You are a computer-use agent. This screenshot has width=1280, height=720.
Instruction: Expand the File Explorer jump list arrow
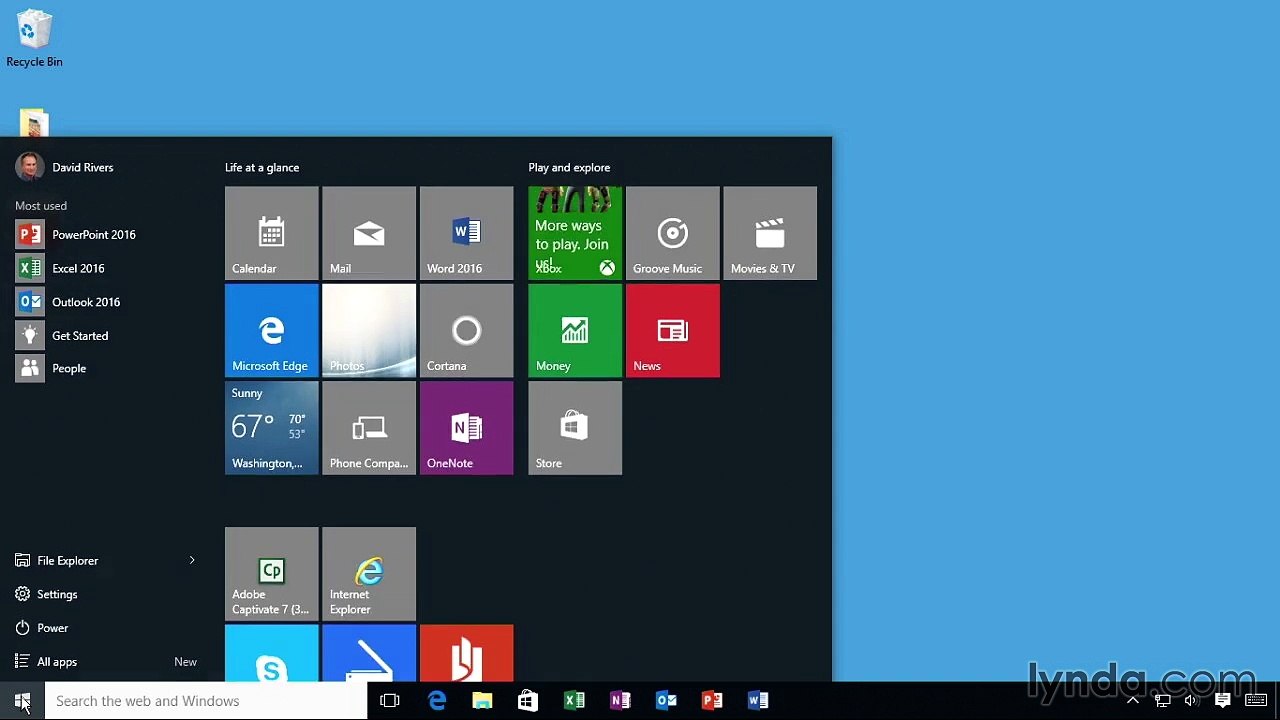(192, 560)
